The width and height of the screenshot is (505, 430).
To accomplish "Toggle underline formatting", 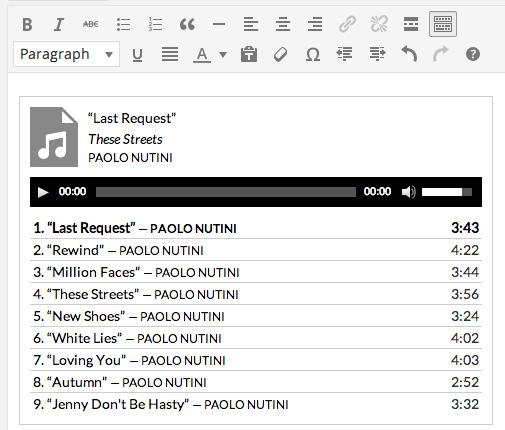I will (137, 55).
